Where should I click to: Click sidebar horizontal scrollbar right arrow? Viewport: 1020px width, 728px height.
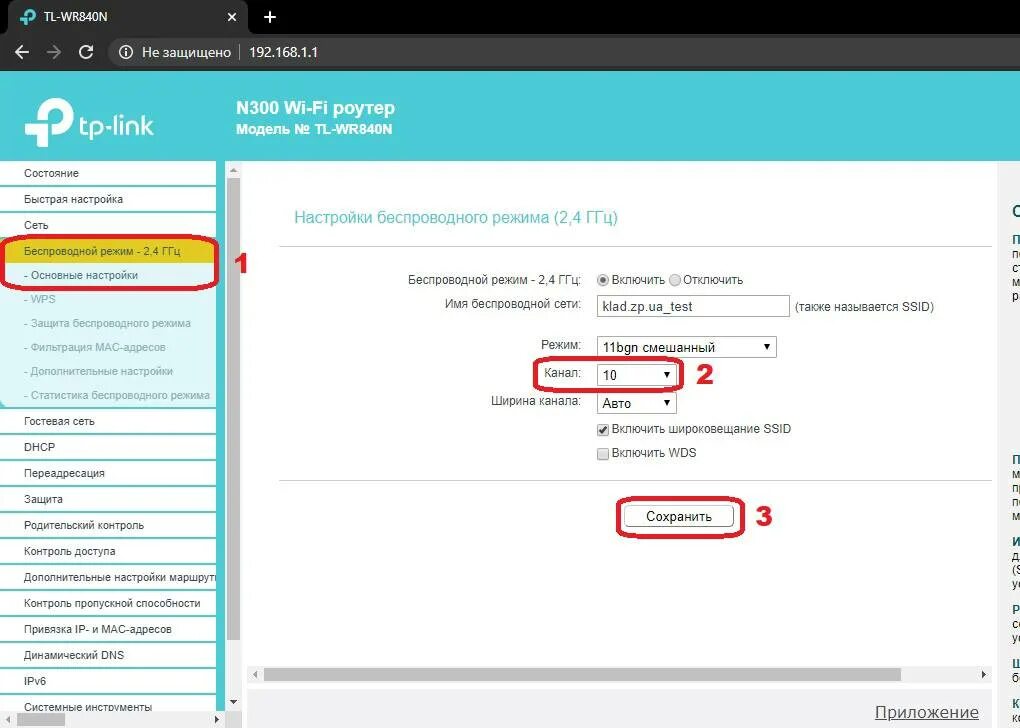pos(217,720)
